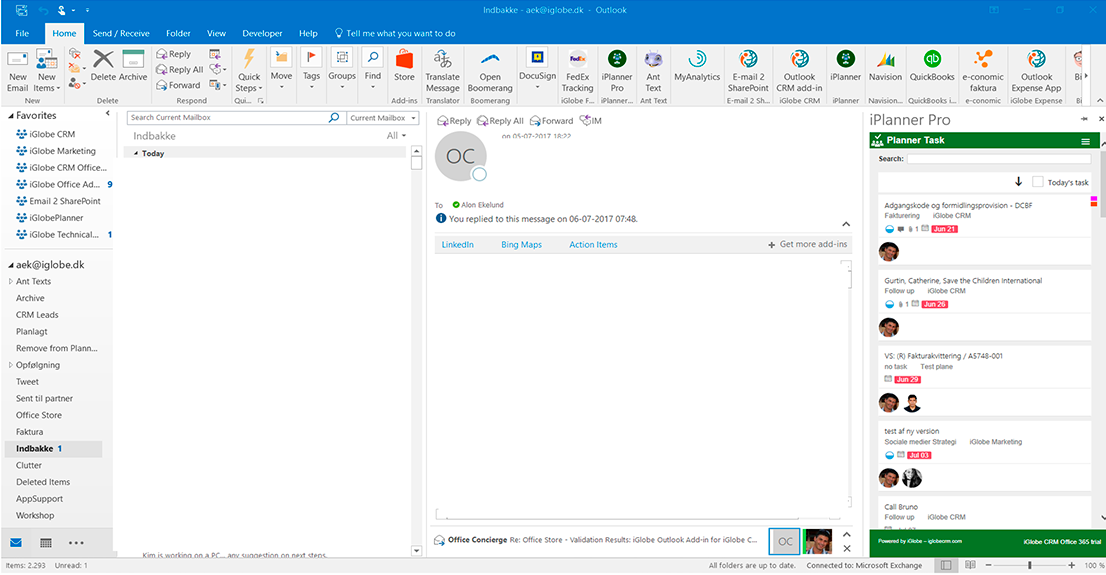Open the iGlobe CRM favorite group
The height and width of the screenshot is (575, 1106).
point(52,134)
